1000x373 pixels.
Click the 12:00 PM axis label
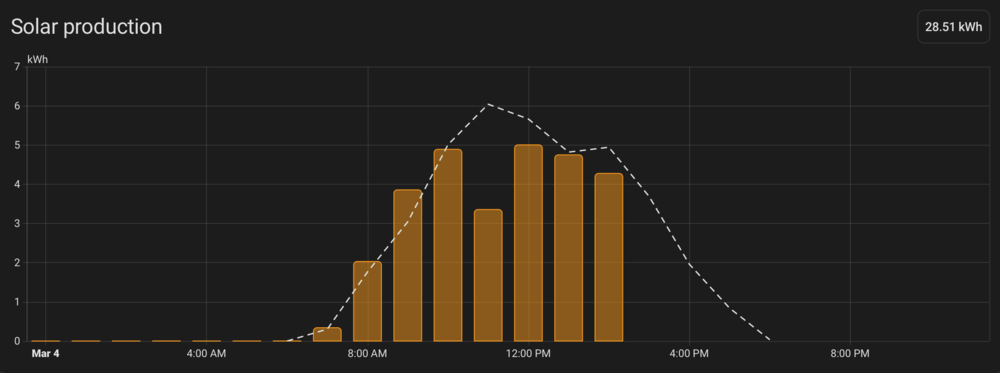528,353
